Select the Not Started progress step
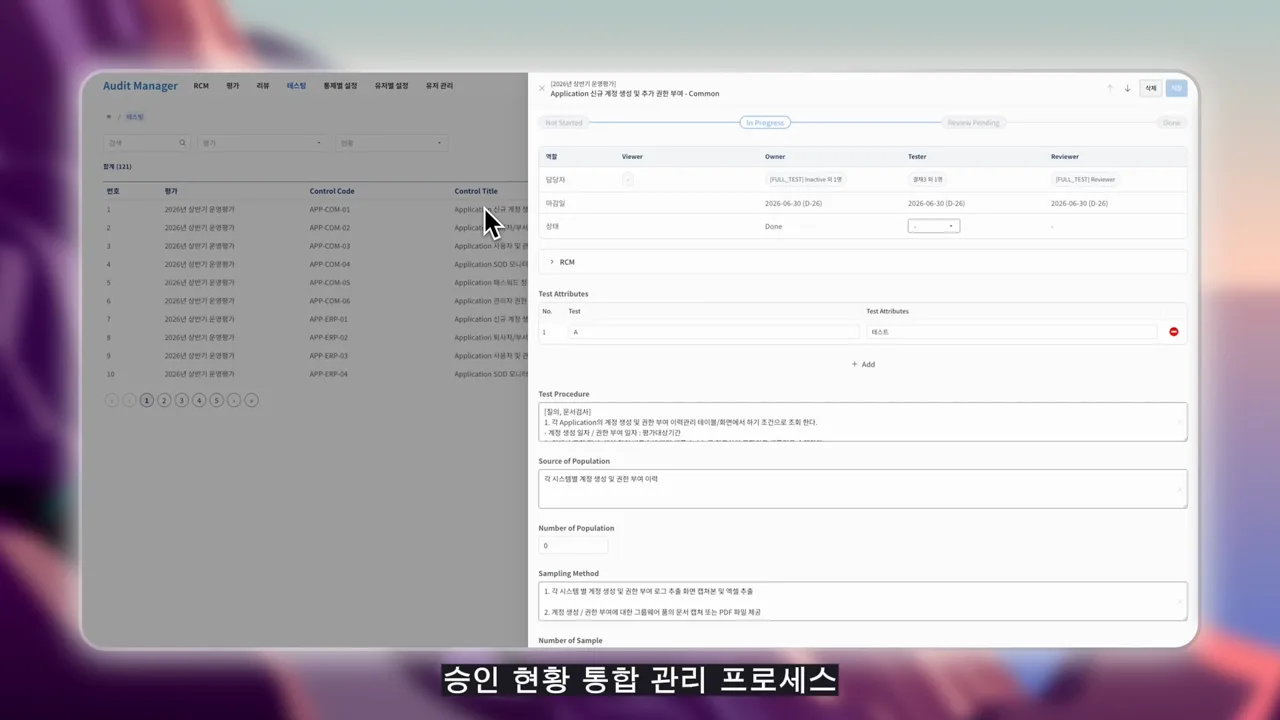The image size is (1280, 720). [x=563, y=122]
